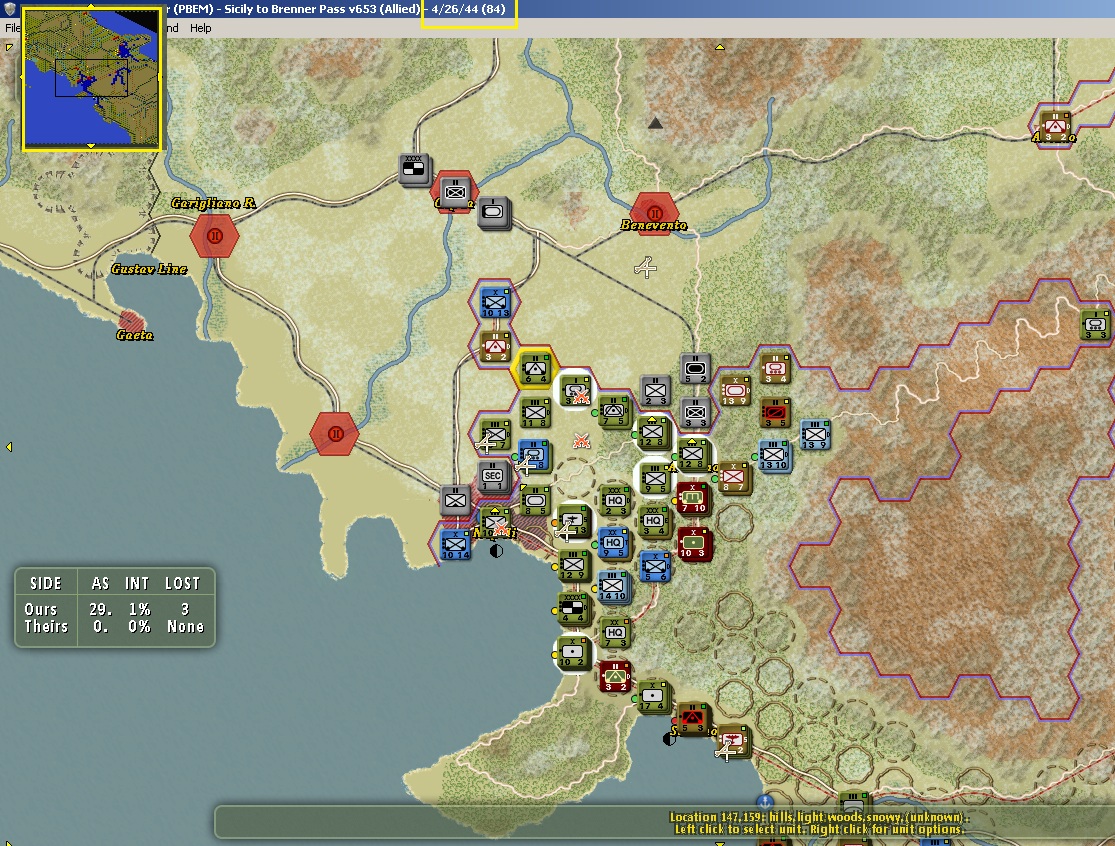The image size is (1115, 846).
Task: Select the brown brigade unit 13-9
Action: 735,390
